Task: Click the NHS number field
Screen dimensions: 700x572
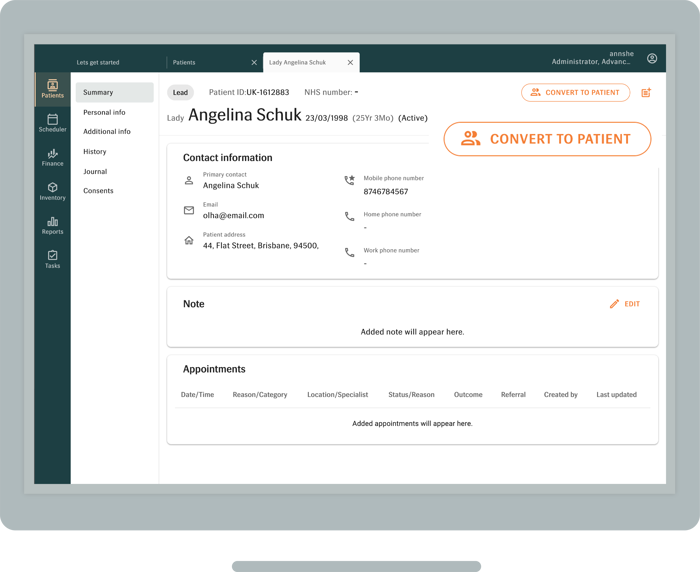Action: (331, 92)
